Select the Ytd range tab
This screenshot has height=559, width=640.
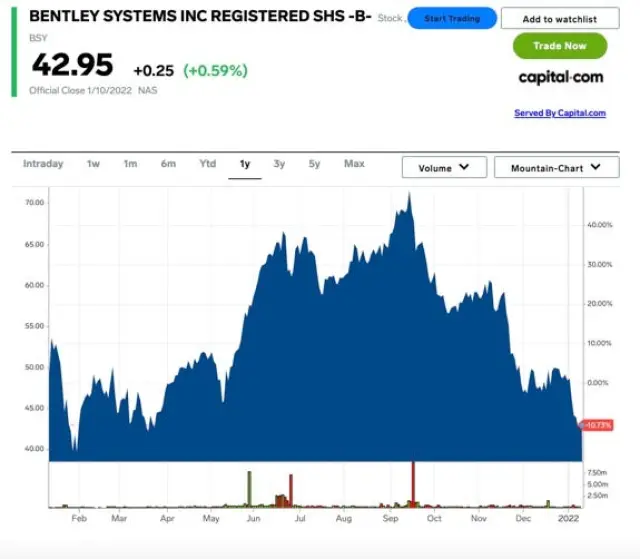(x=207, y=164)
